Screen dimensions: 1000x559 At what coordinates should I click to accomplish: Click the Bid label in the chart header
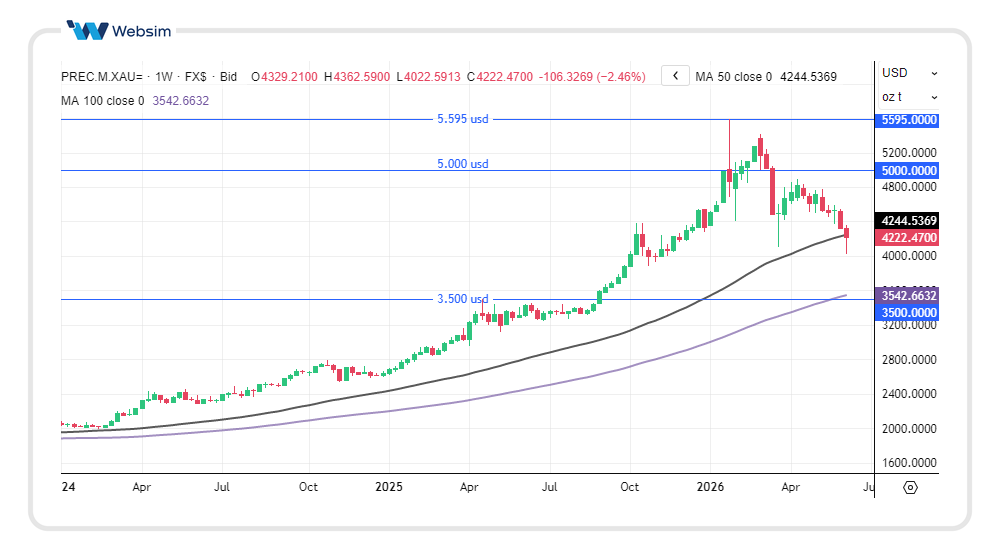click(x=228, y=76)
